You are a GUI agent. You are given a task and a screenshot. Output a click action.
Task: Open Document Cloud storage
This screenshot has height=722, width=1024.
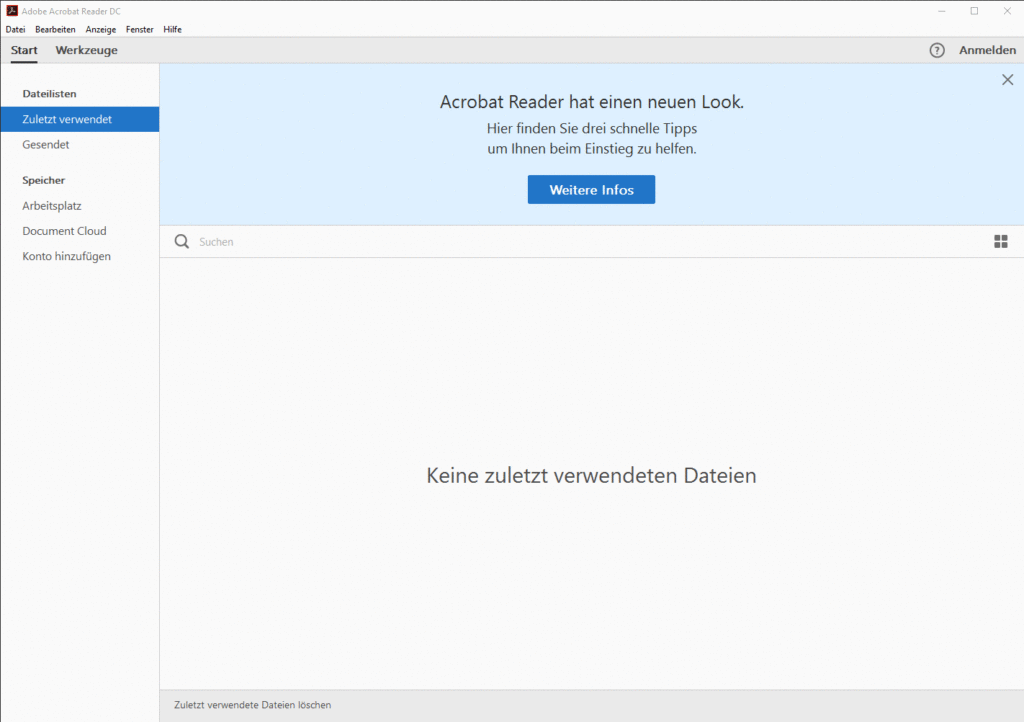(x=64, y=231)
